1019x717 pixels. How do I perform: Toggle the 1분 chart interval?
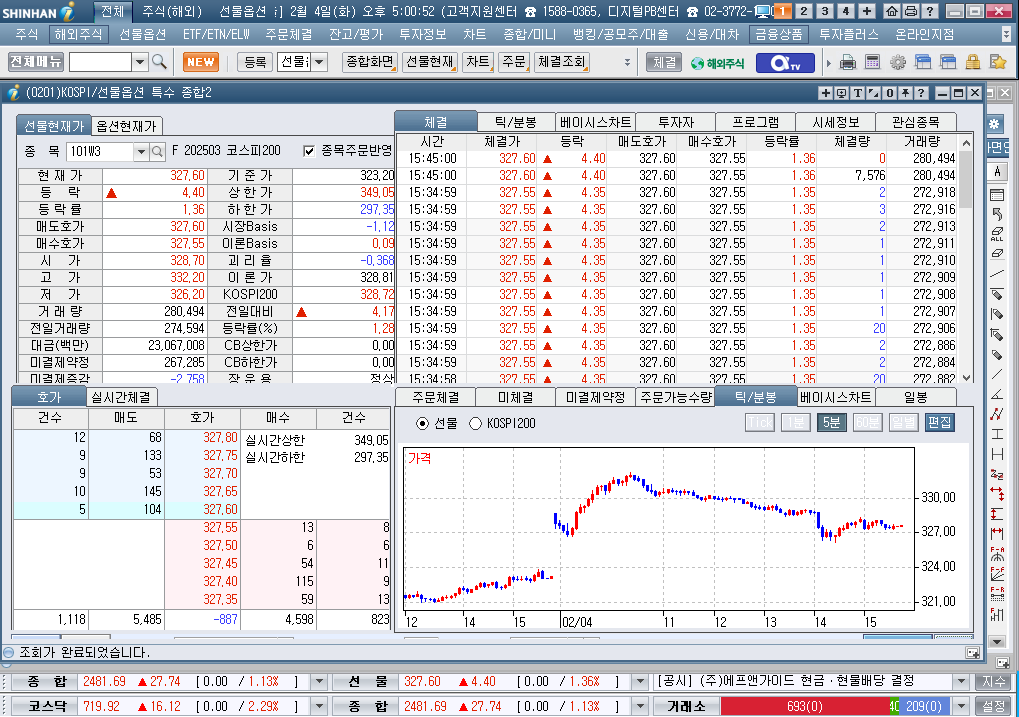tap(795, 423)
